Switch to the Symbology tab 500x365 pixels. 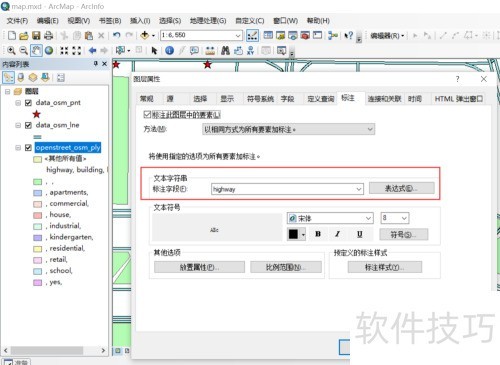tap(260, 99)
